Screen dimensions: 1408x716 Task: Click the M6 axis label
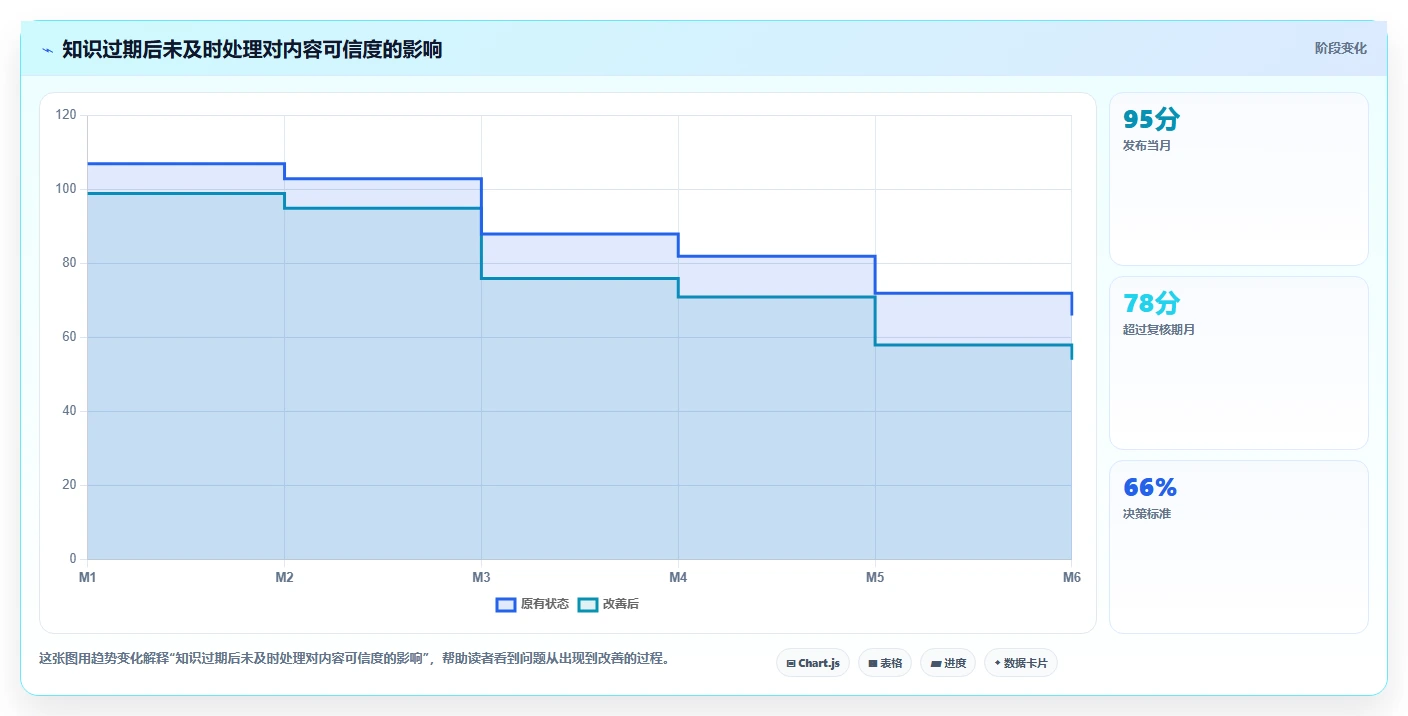(x=1071, y=577)
